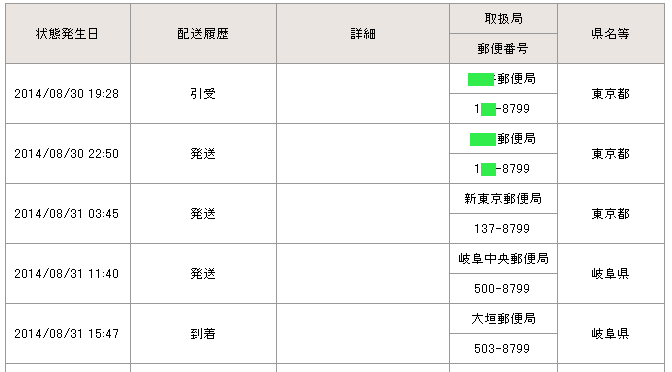Click the 到着 status cell
The image size is (672, 372).
pos(203,333)
